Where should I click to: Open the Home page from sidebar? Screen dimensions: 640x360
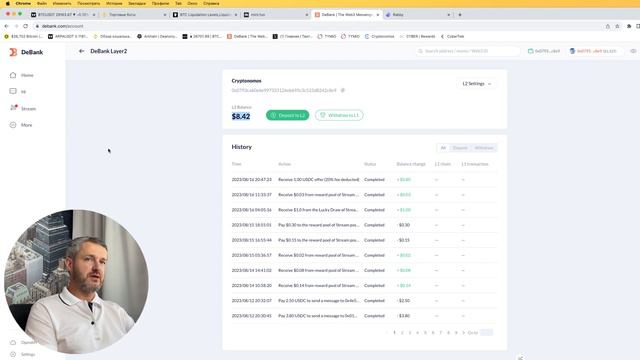point(22,75)
